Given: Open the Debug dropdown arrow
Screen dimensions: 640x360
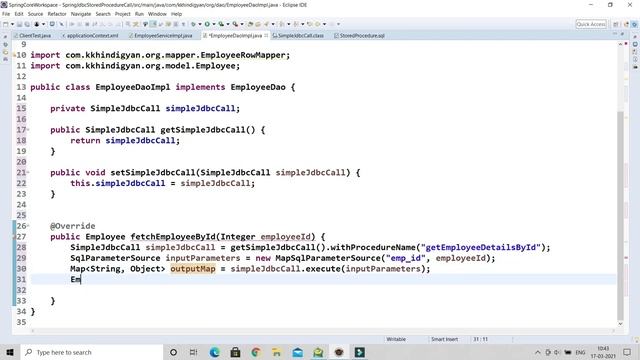Looking at the screenshot, I should (x=200, y=24).
